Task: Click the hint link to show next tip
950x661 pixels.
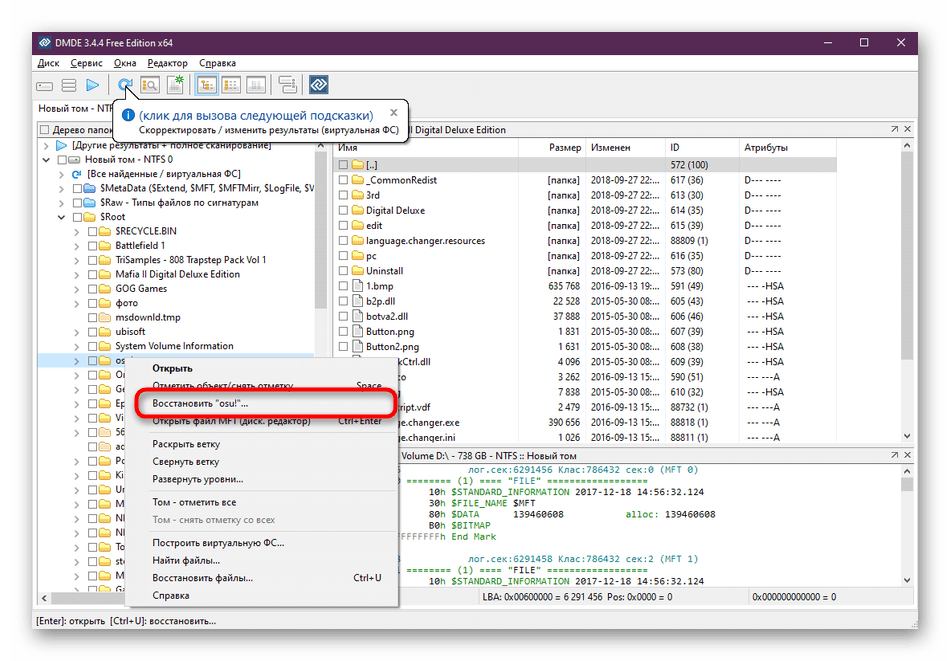Action: tap(256, 114)
